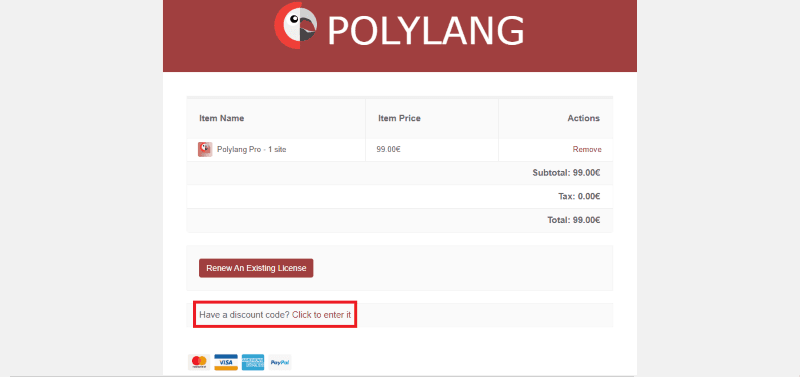Viewport: 800px width, 377px height.
Task: Click the Polylang Pro product thumbnail icon
Action: (x=205, y=149)
